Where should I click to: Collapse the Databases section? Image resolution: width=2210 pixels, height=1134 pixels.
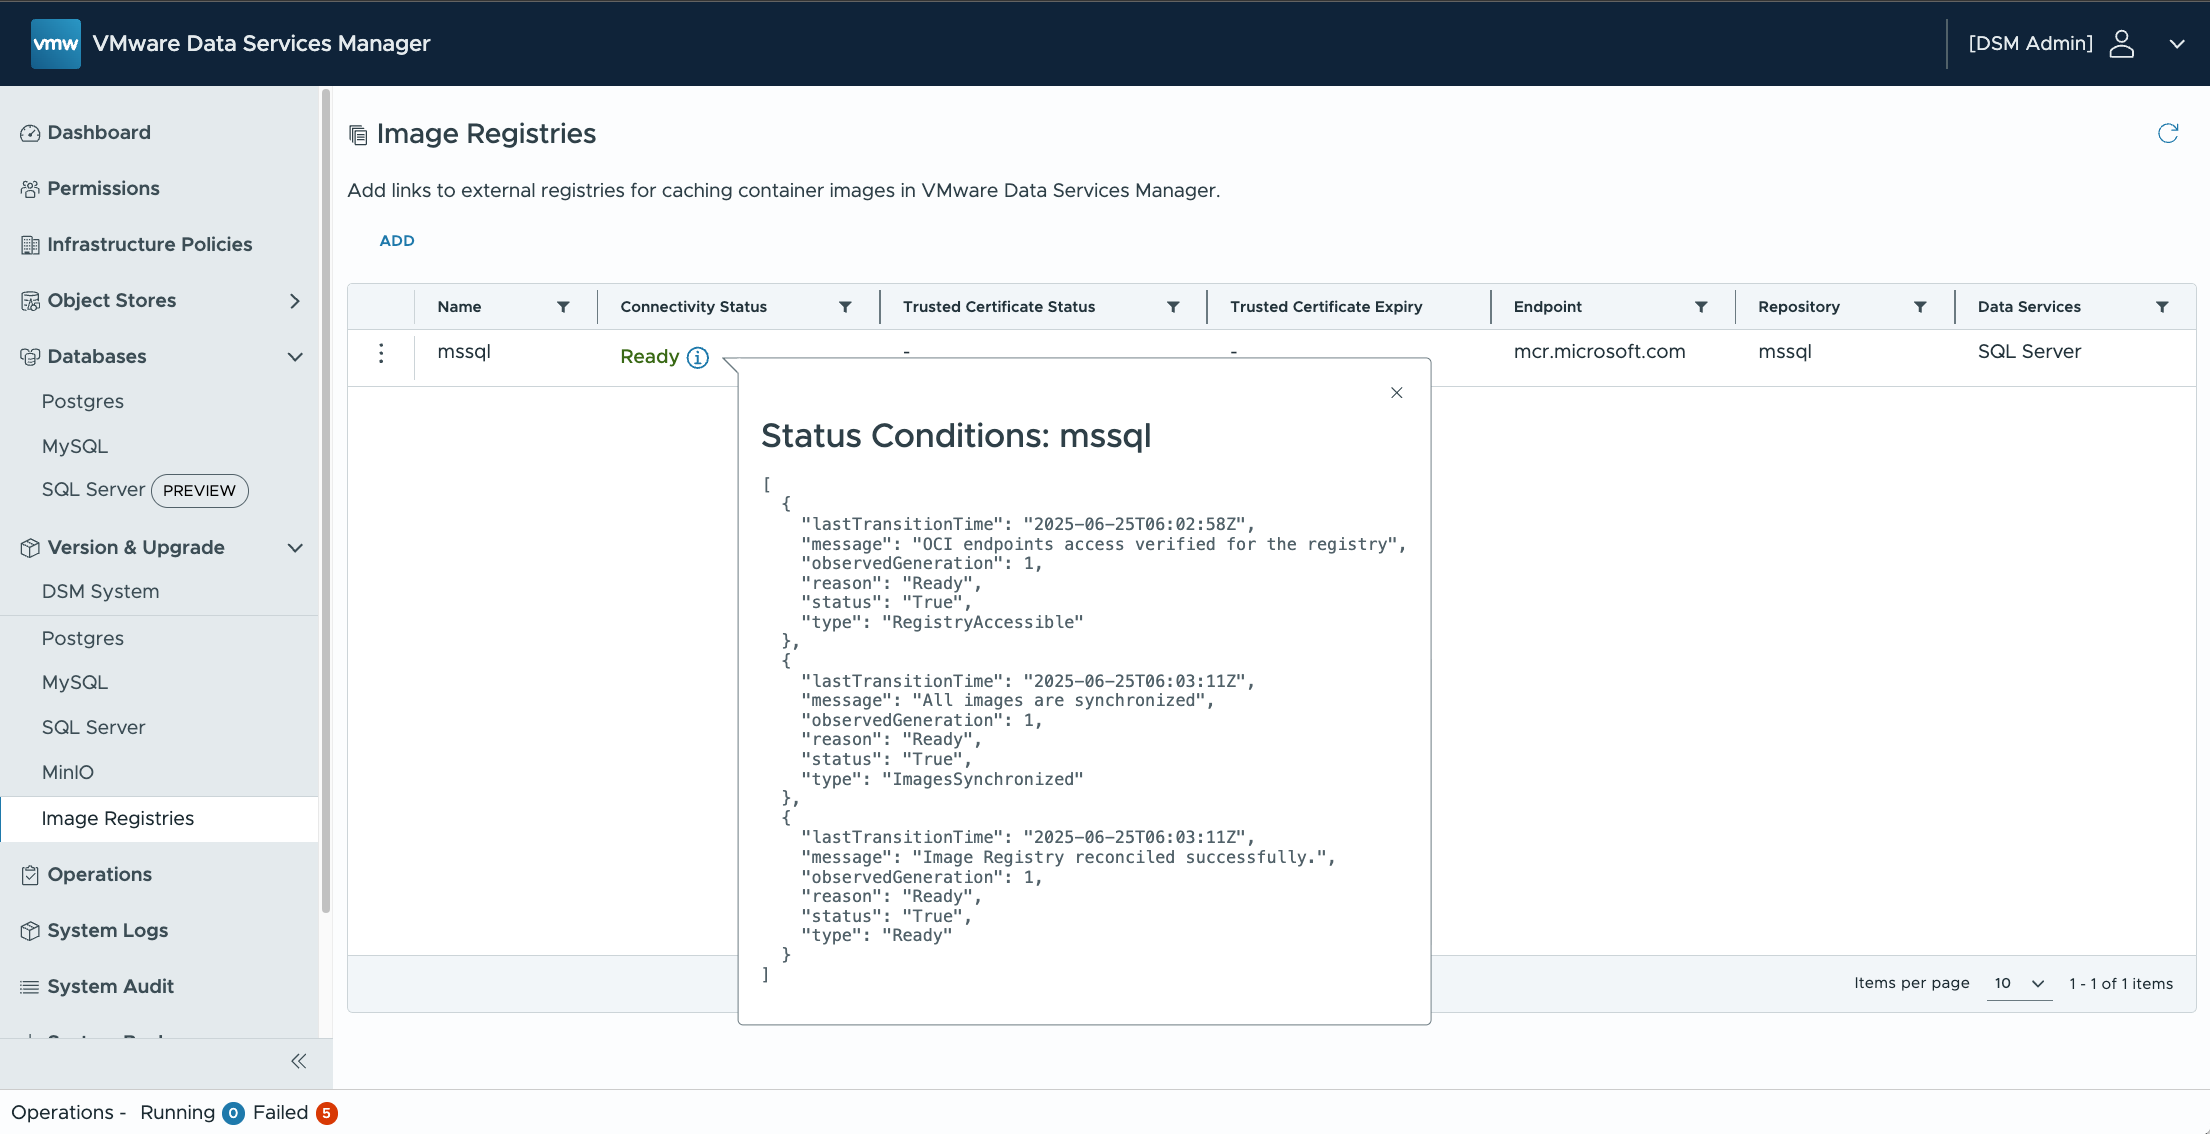point(294,357)
